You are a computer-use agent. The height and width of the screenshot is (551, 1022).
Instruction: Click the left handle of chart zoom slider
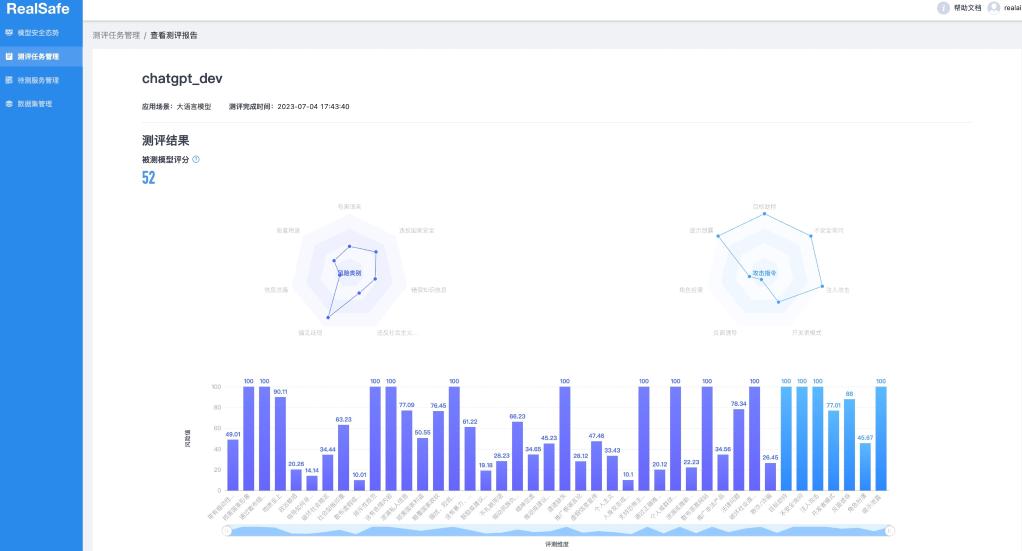pyautogui.click(x=227, y=531)
